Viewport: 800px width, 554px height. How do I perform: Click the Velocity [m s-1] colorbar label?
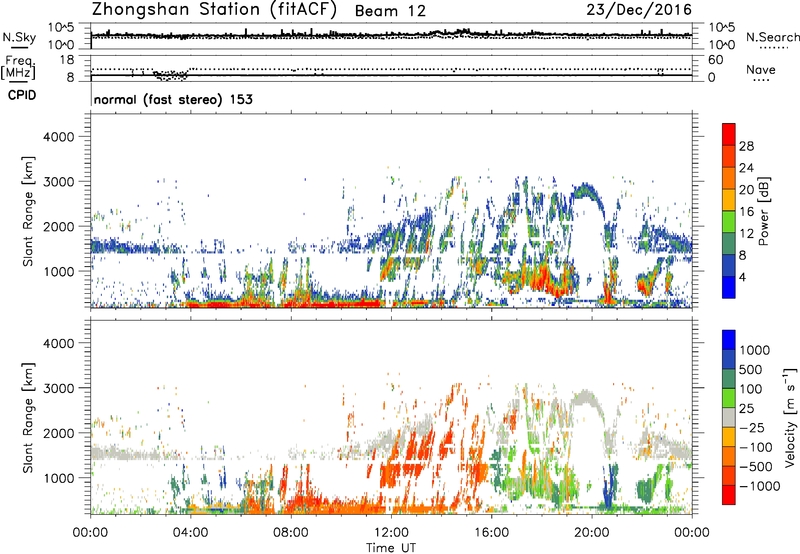pos(790,417)
